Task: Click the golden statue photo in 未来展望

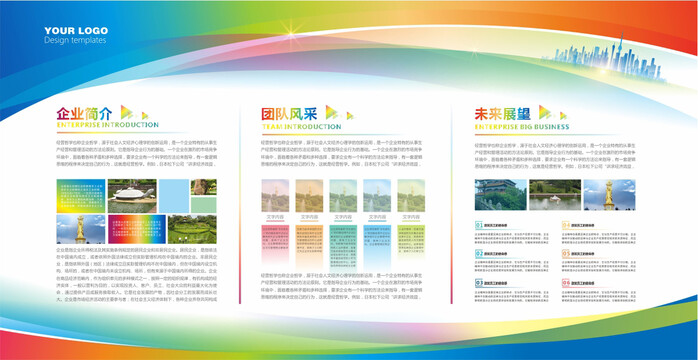Action: click(x=609, y=195)
